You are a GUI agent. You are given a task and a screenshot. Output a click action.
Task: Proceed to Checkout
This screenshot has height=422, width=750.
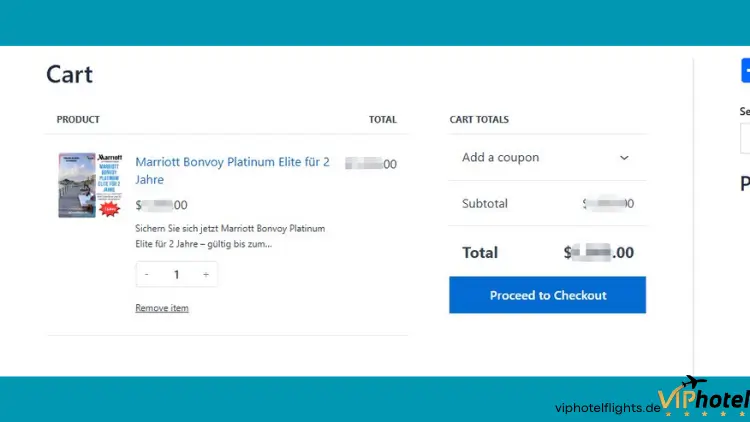pyautogui.click(x=547, y=295)
